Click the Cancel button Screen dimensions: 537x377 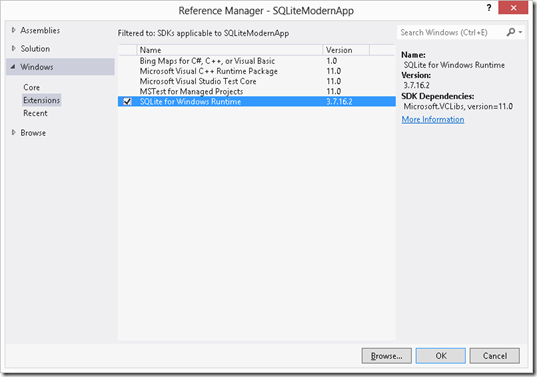point(495,356)
